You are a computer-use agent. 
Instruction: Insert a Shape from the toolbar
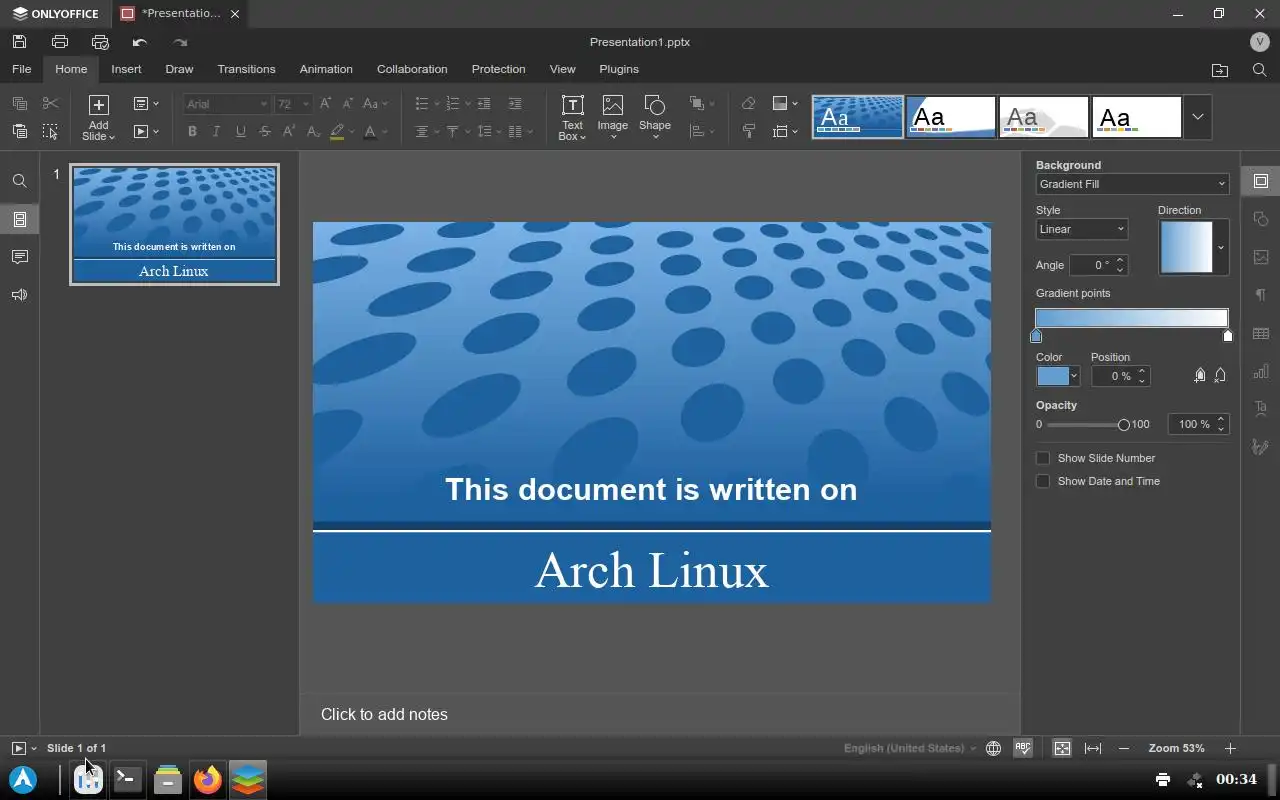tap(655, 118)
